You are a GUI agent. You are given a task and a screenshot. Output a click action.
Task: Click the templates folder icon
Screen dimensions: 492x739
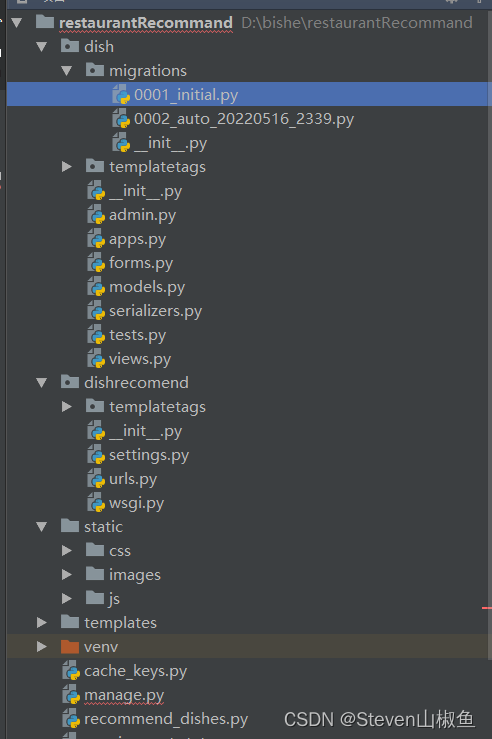click(x=70, y=622)
